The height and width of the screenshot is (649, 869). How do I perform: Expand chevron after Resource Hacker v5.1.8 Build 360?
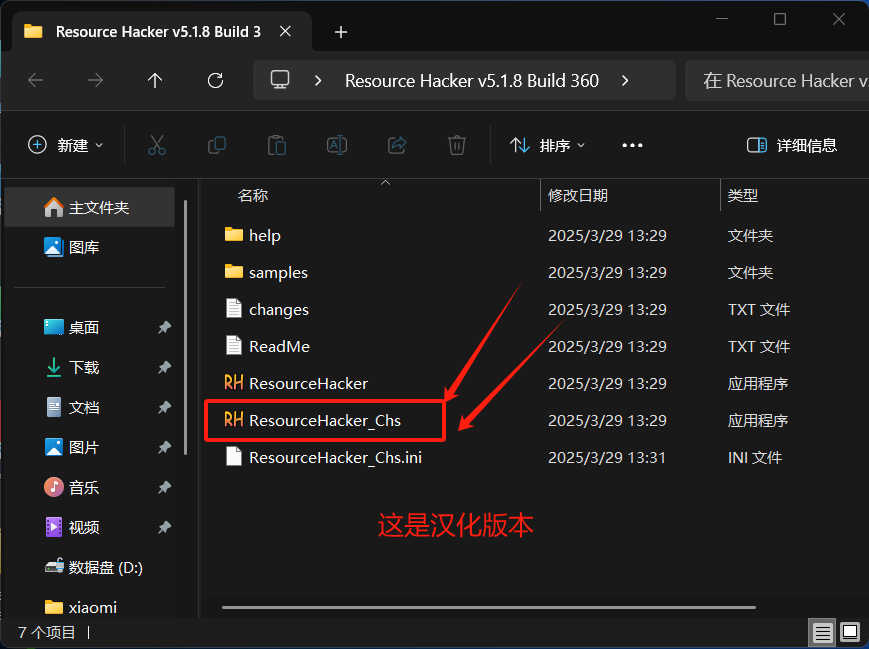625,81
